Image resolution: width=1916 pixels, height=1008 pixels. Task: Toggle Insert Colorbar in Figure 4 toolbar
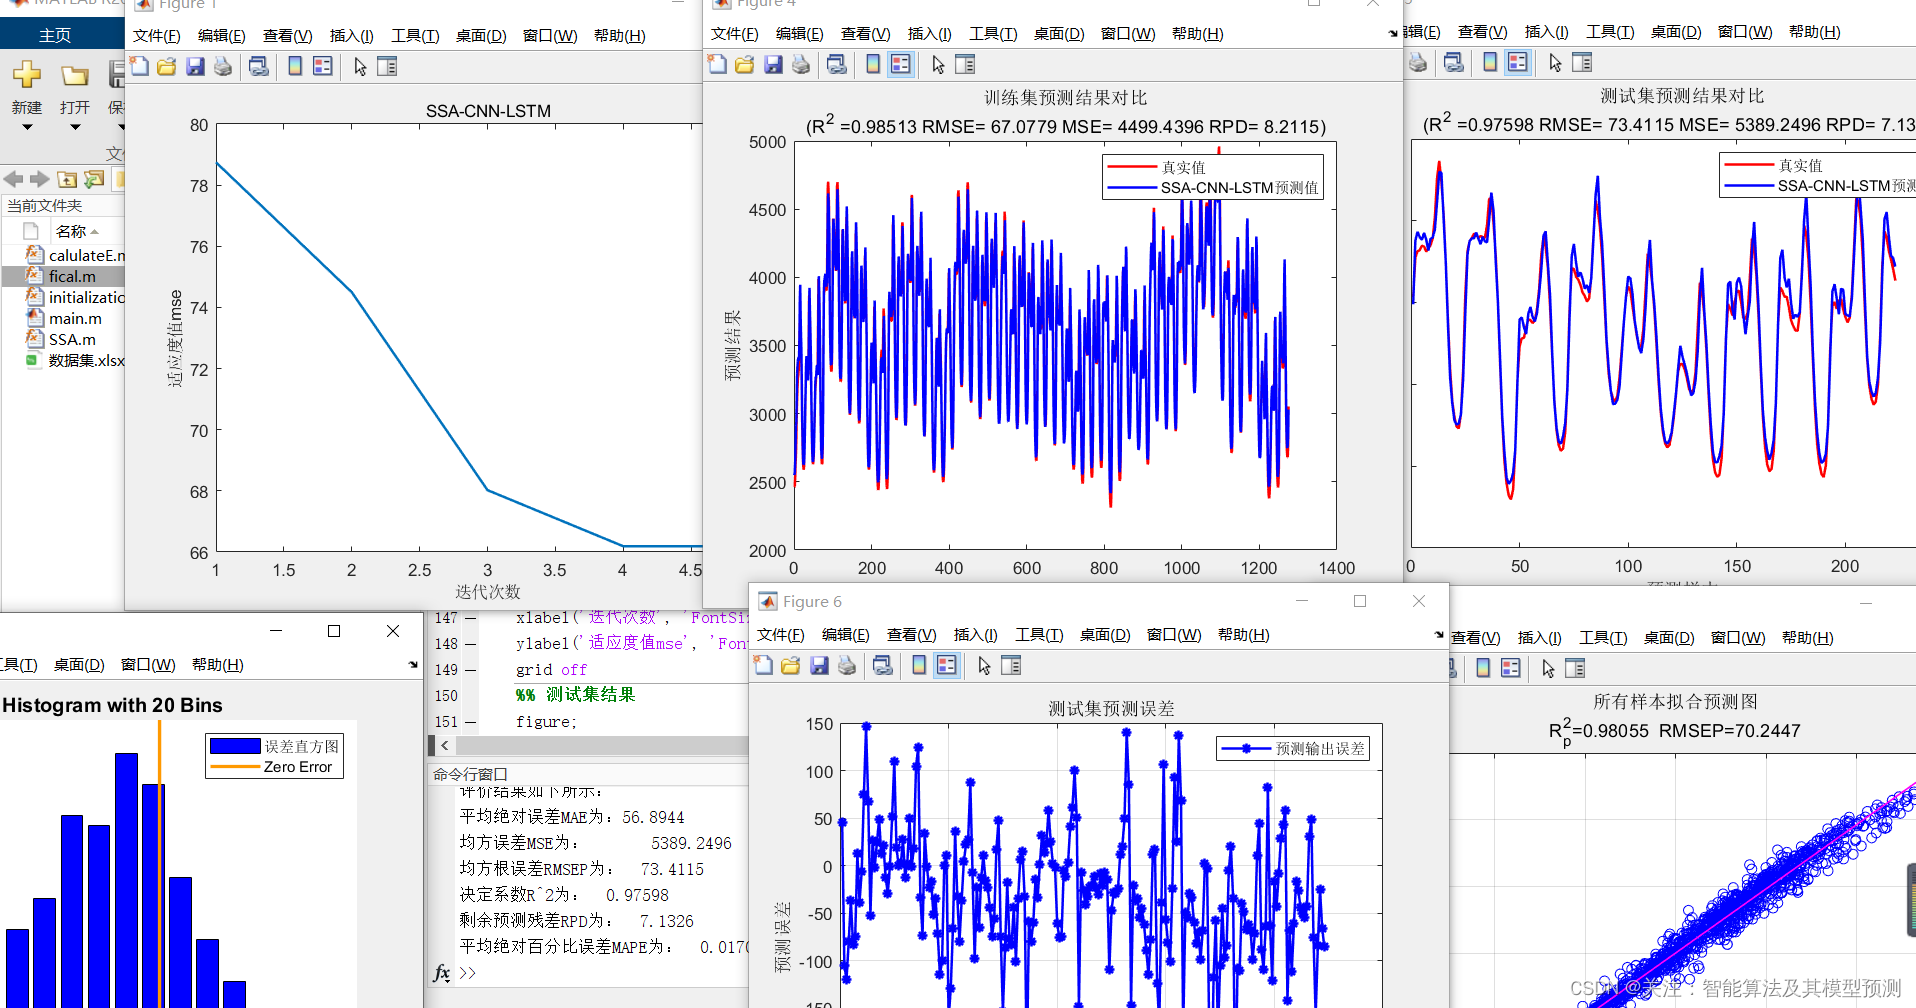click(873, 64)
